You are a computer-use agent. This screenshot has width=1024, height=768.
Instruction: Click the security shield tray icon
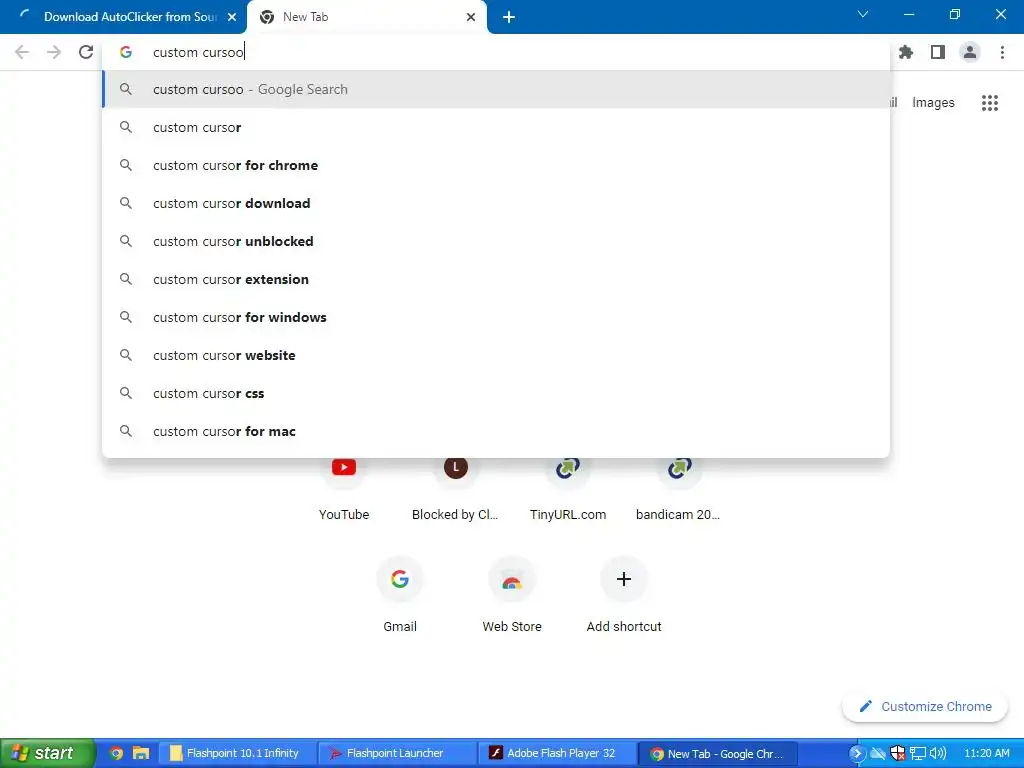coord(898,753)
